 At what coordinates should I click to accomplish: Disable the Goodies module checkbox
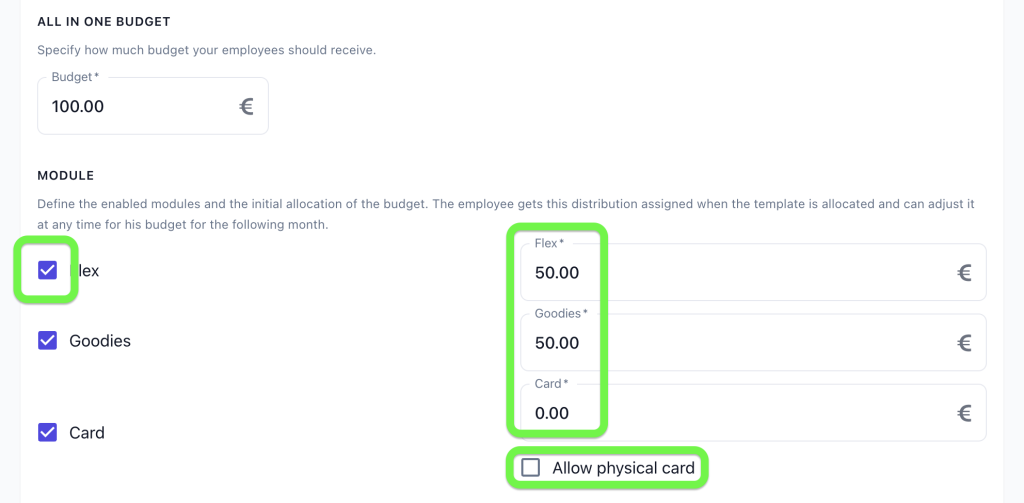click(48, 340)
